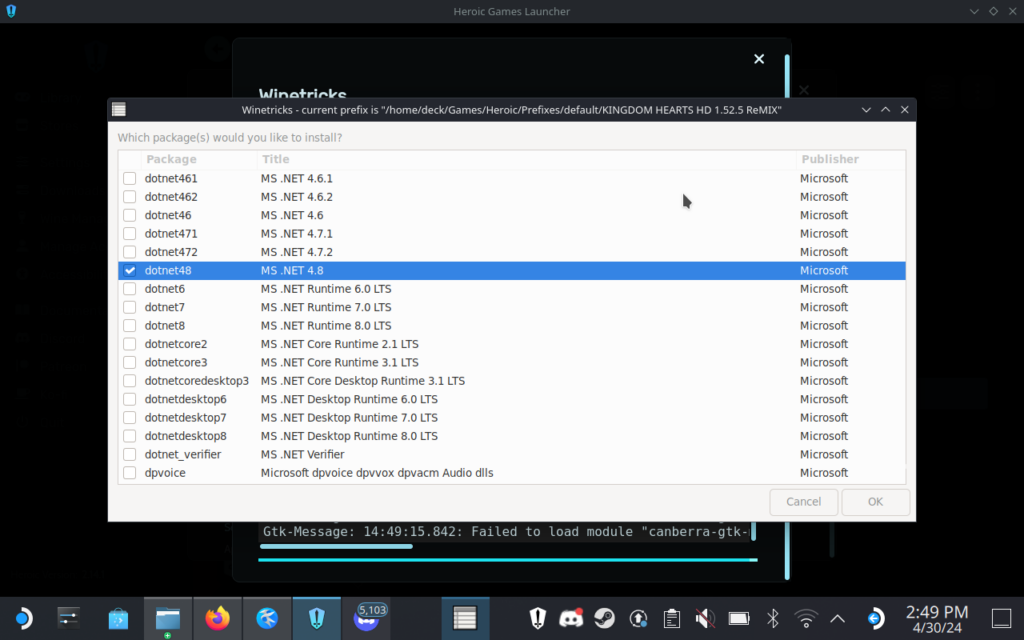1024x640 pixels.
Task: Open Steam tray icon
Action: click(x=605, y=618)
